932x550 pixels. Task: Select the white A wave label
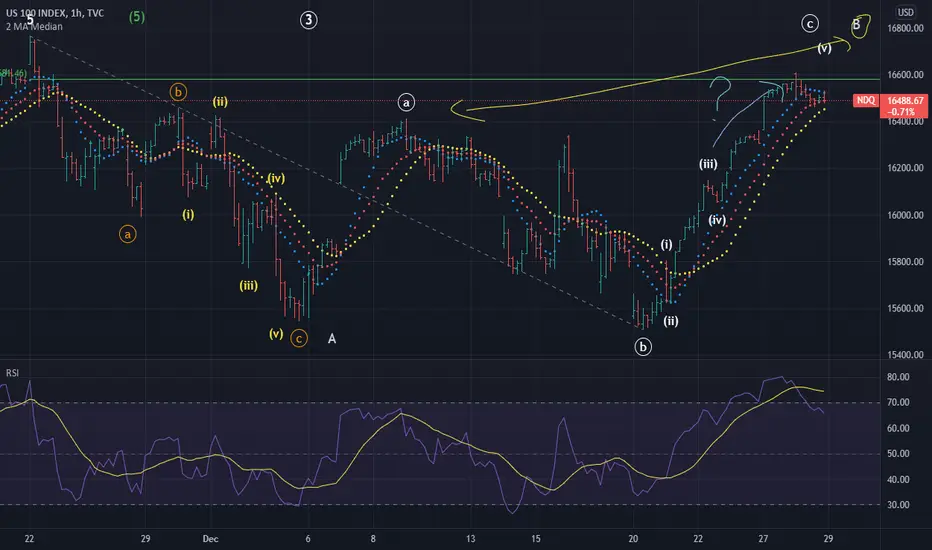(332, 339)
